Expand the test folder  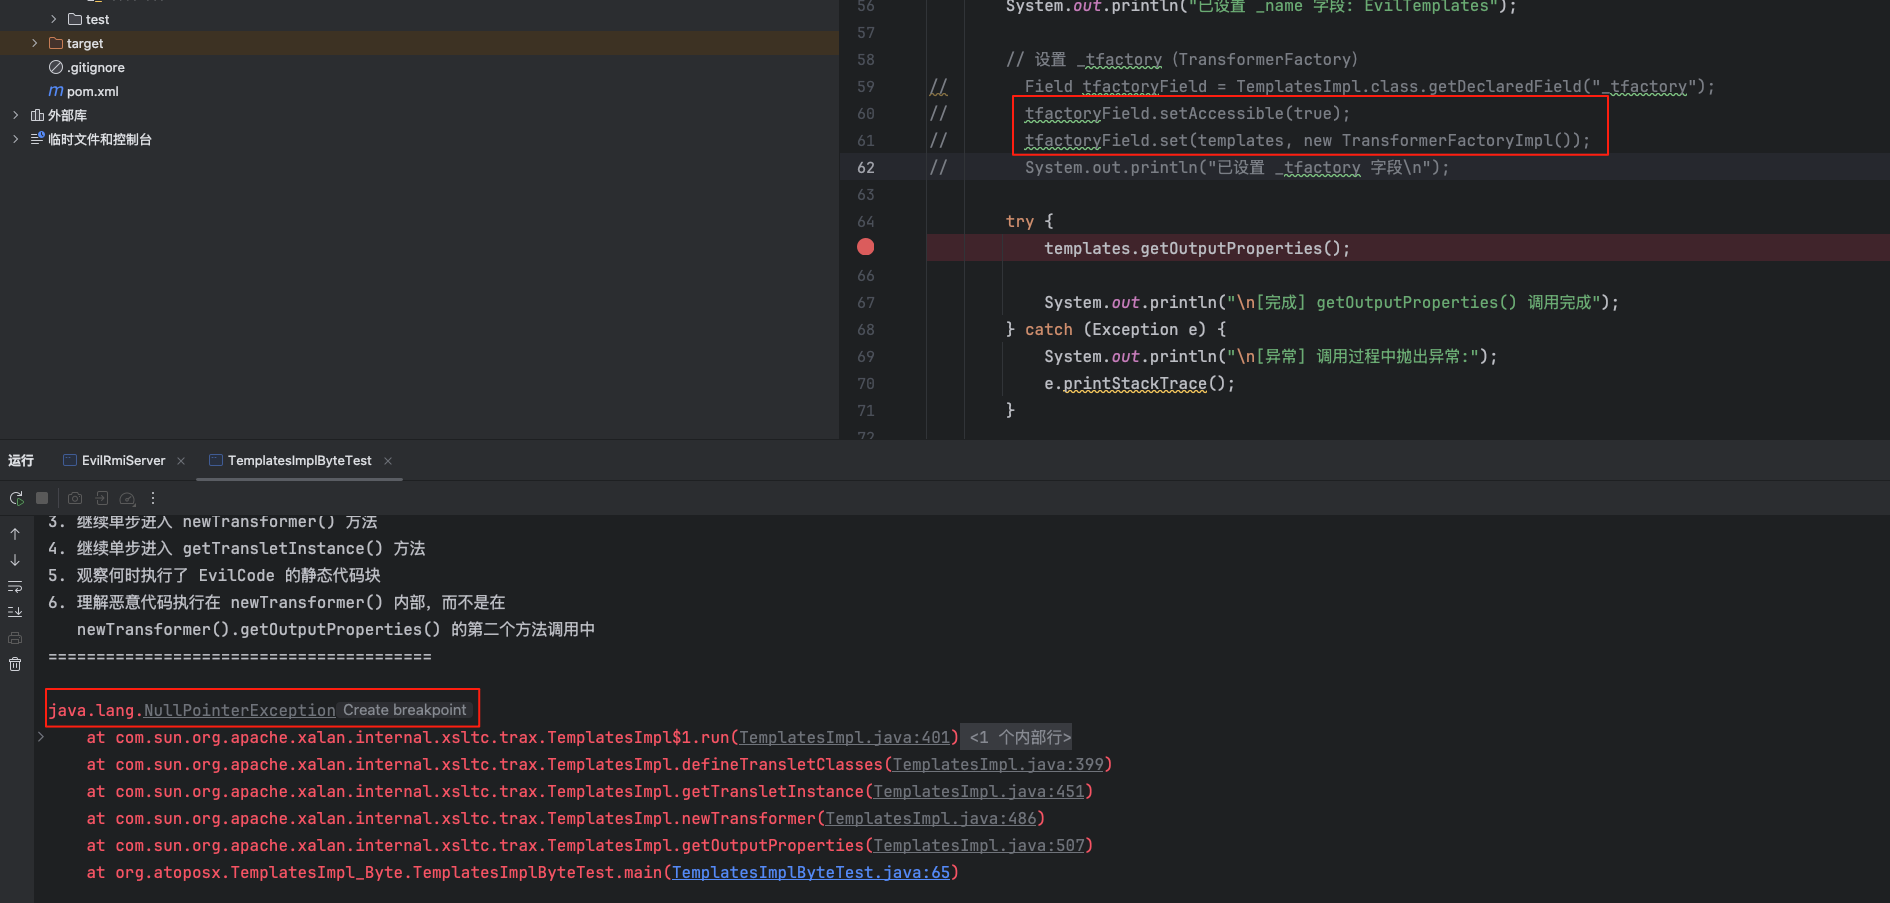pos(53,19)
